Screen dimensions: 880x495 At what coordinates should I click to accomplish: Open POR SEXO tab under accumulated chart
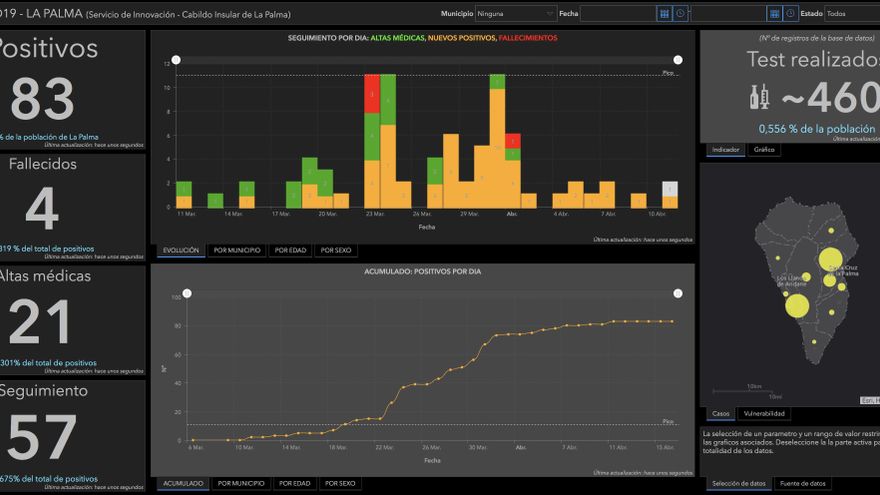[339, 484]
